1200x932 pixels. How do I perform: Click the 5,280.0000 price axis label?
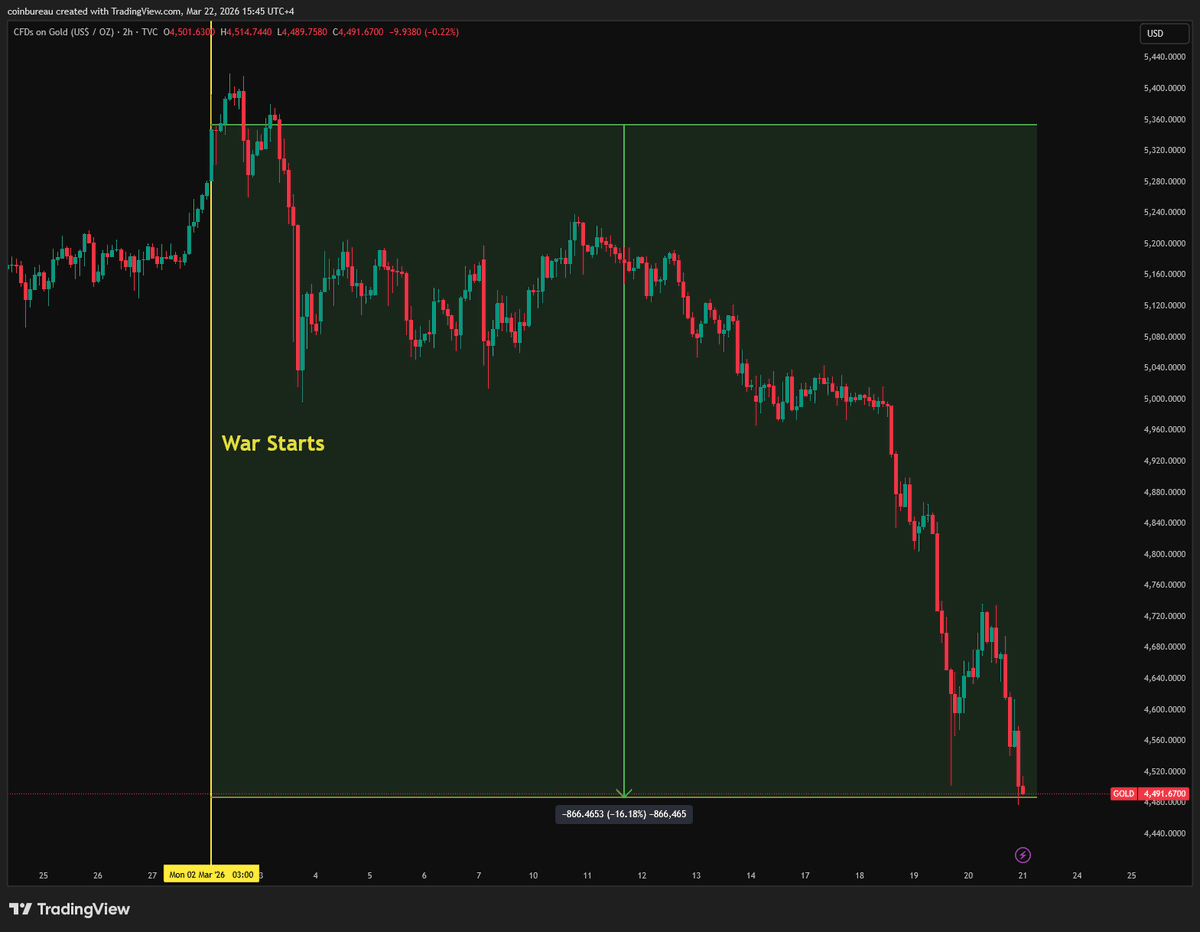[x=1165, y=181]
